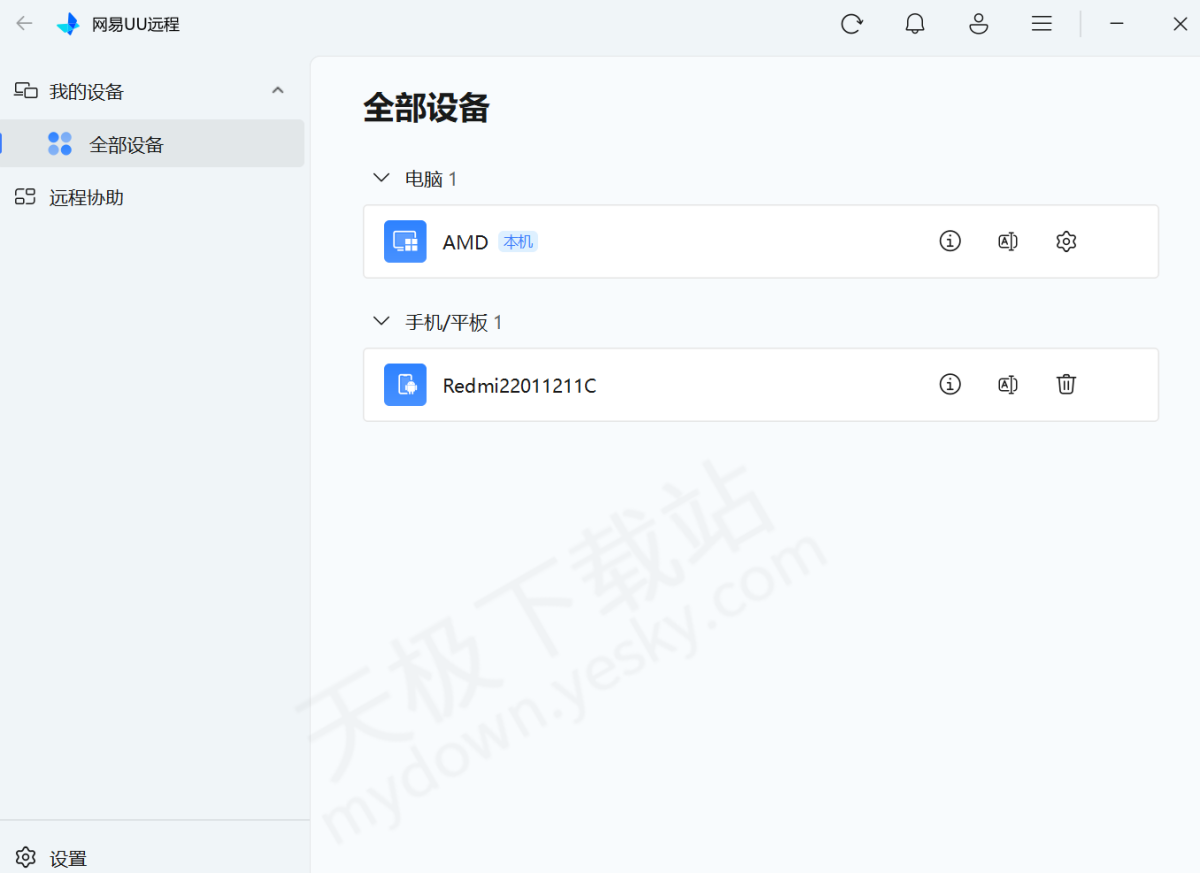Select 全部设备 in the sidebar
Screen dimensions: 1200x873
152,144
